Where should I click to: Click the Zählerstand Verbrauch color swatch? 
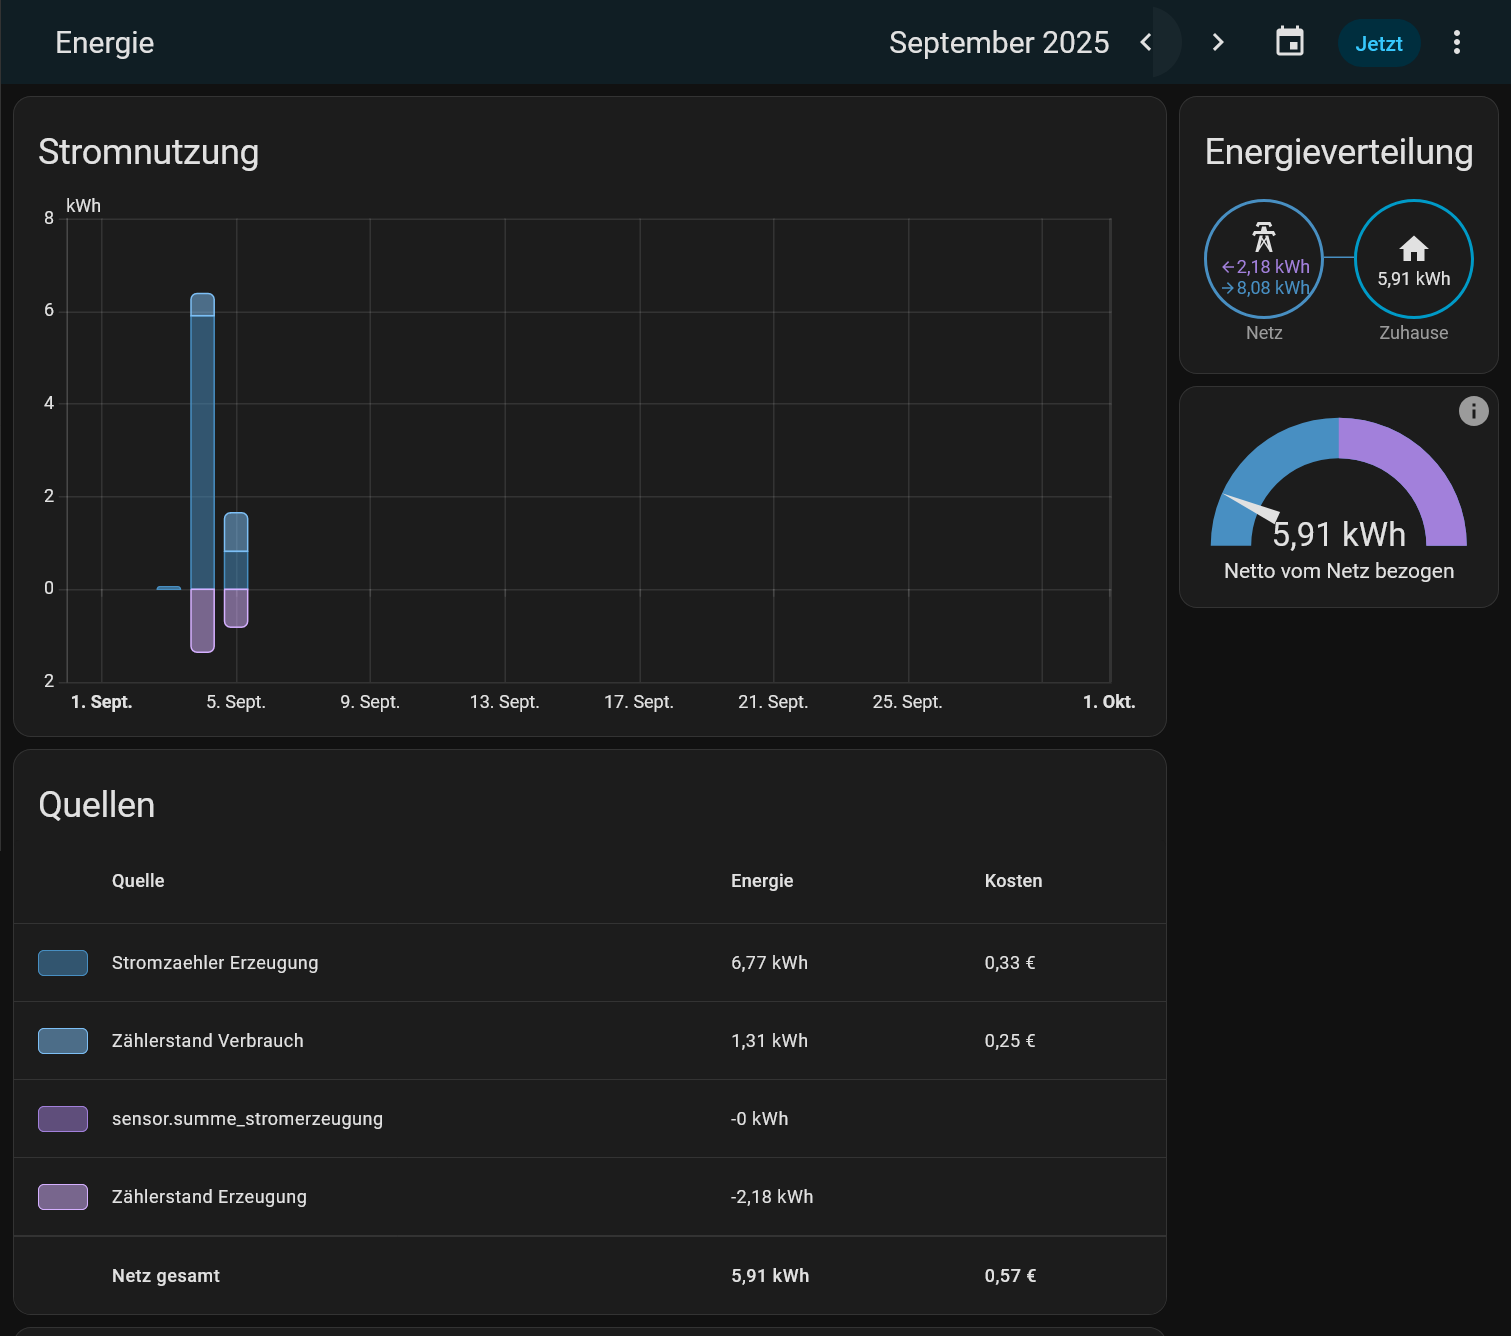(x=63, y=1041)
